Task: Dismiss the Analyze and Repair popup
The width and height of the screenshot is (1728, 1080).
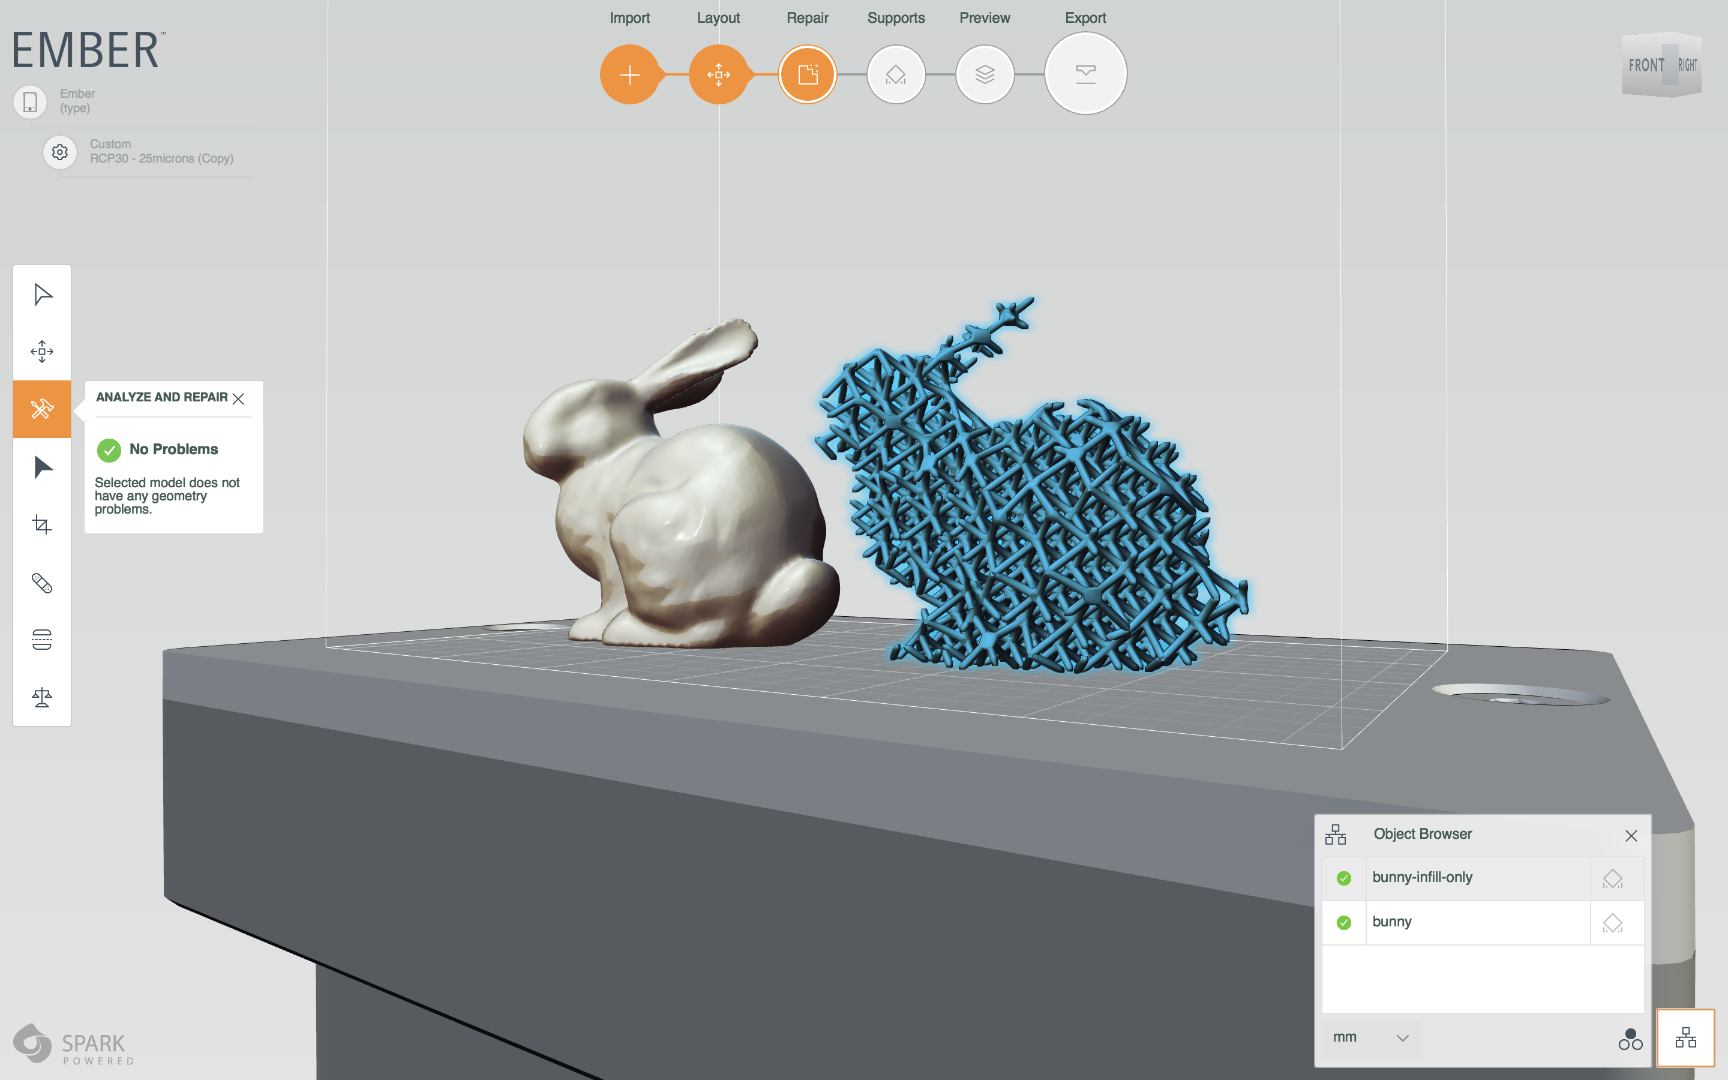Action: tap(238, 398)
